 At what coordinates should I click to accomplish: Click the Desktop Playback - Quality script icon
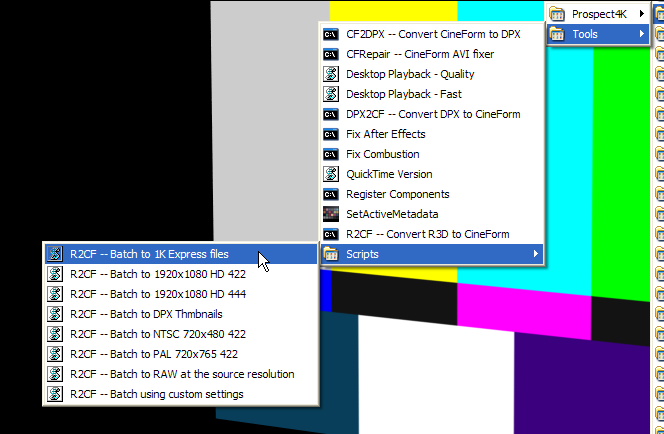331,74
